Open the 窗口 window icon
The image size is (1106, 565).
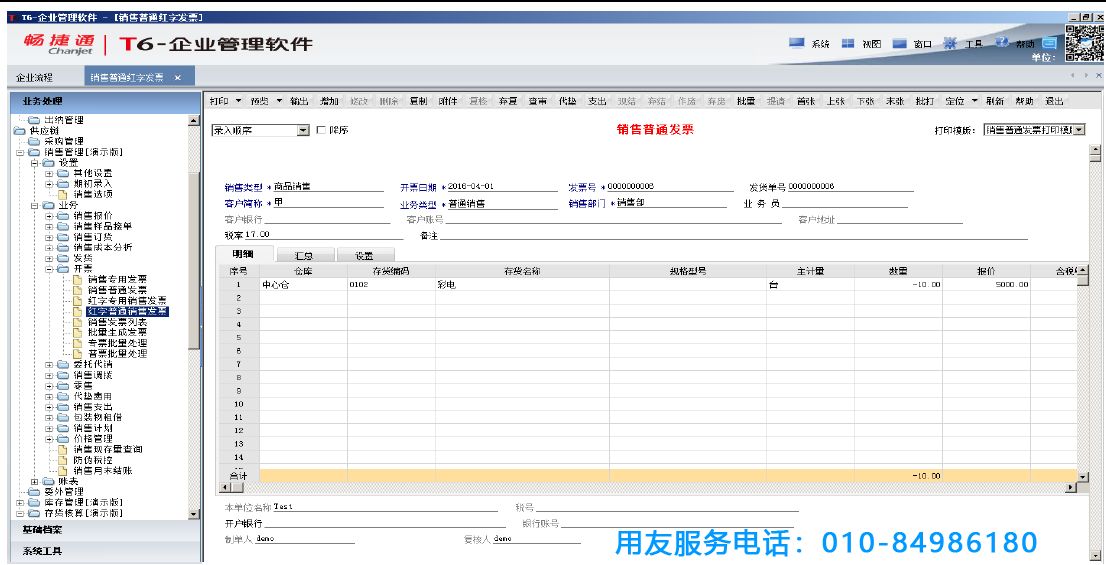[x=899, y=44]
